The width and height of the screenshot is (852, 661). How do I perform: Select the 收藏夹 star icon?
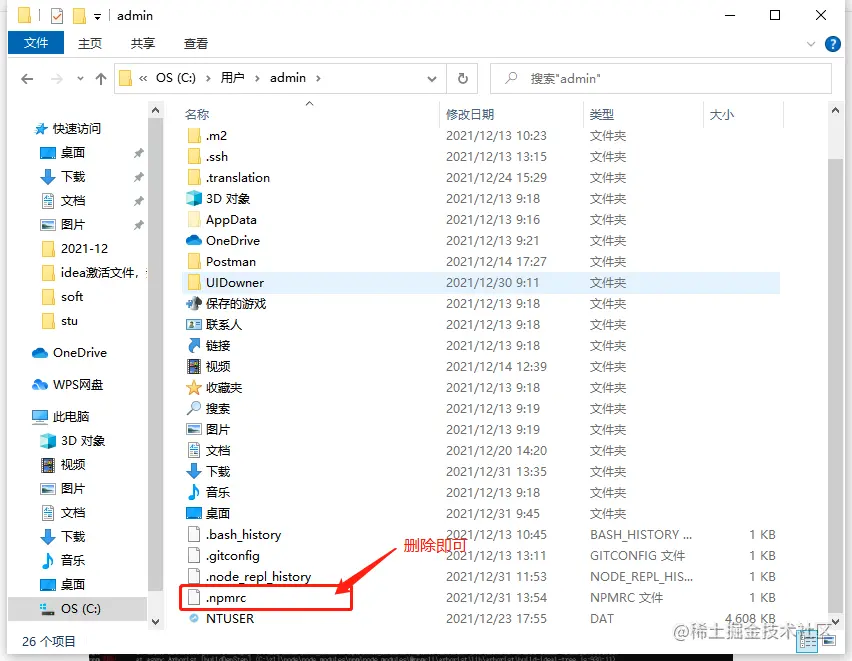coord(194,388)
